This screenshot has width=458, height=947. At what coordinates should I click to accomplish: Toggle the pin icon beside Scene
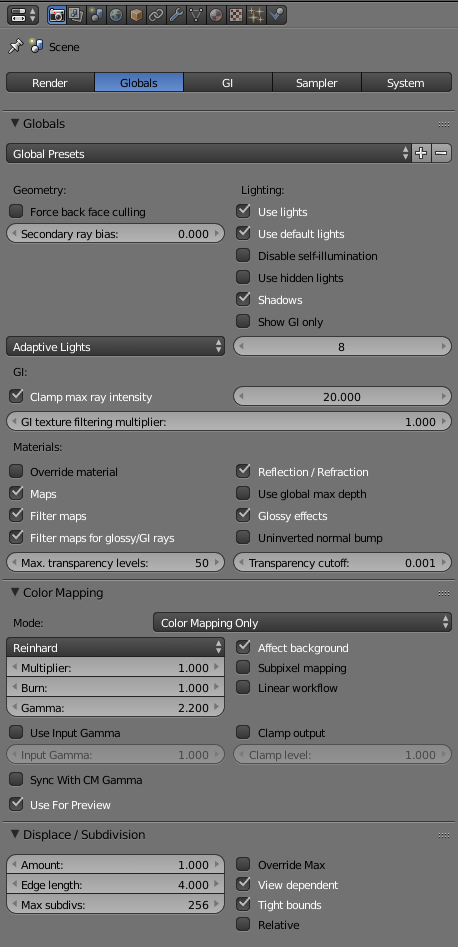16,47
